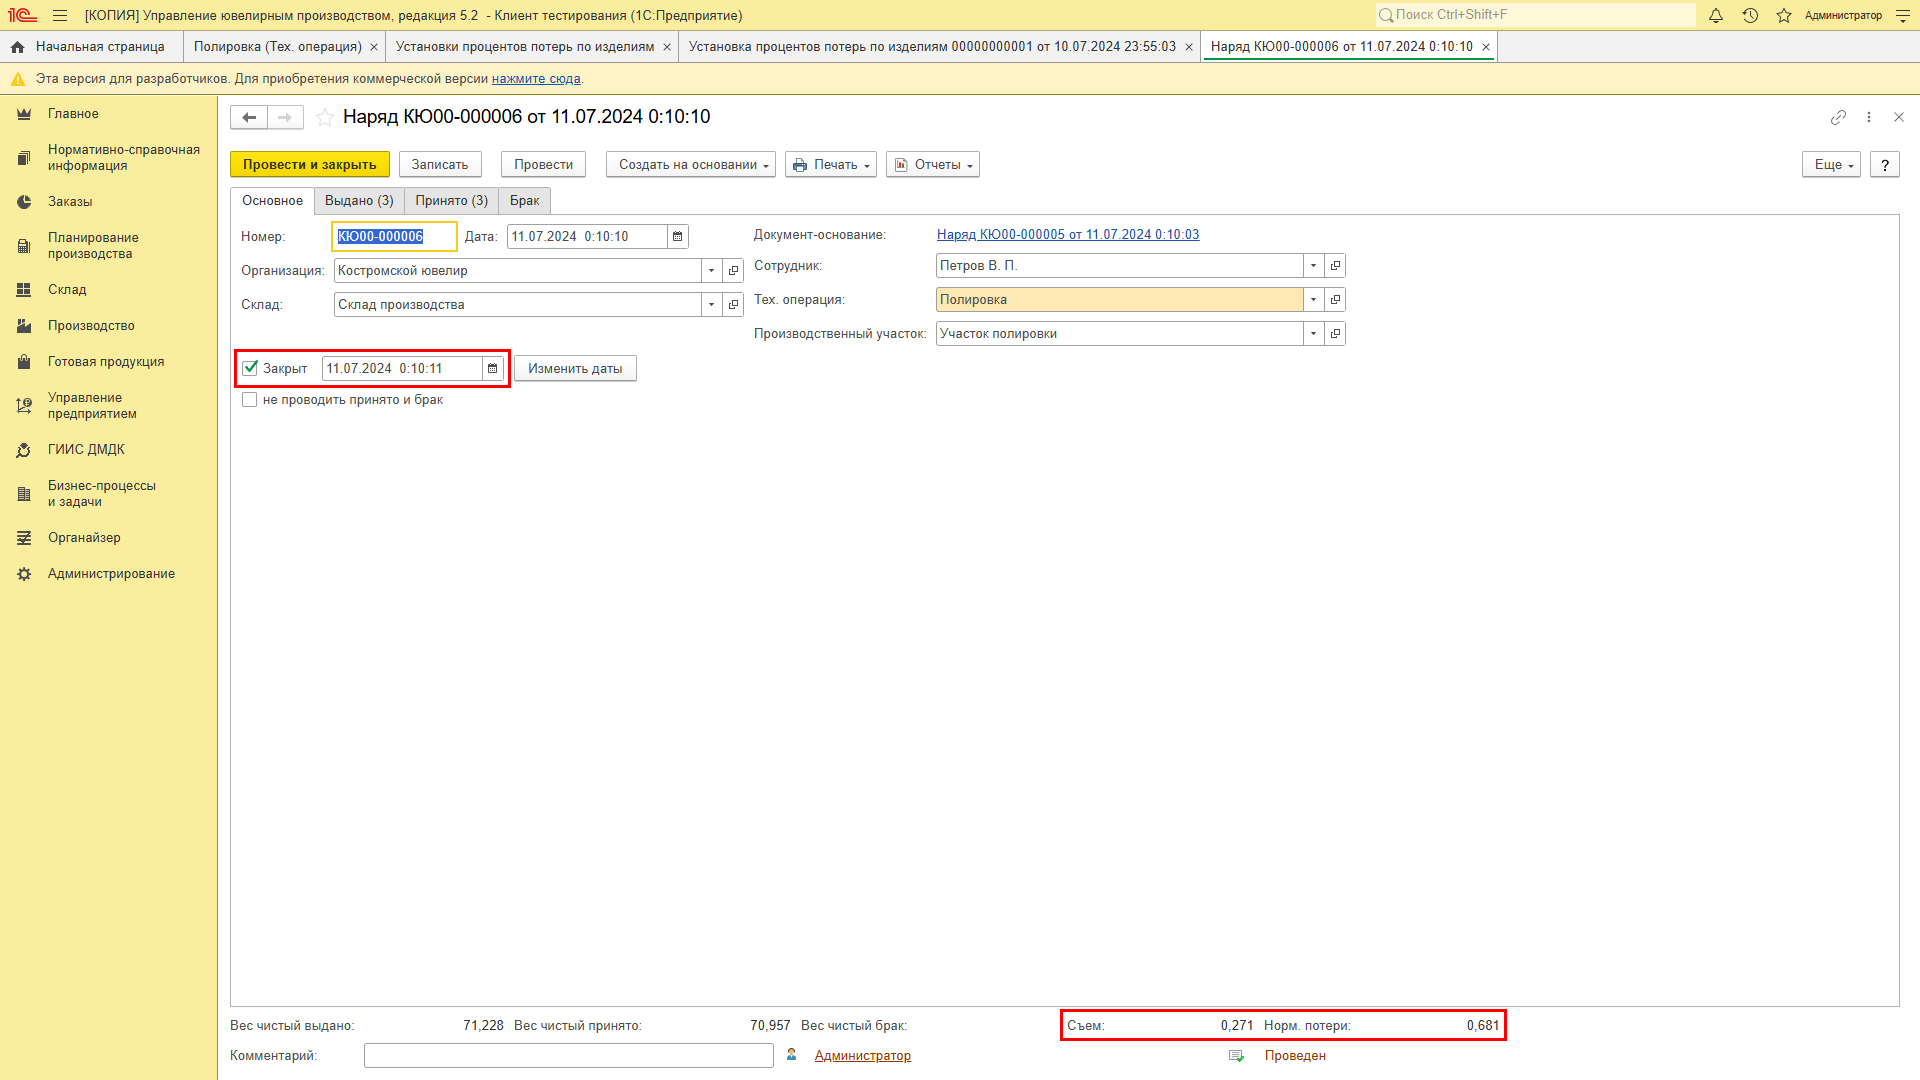Viewport: 1920px width, 1080px height.
Task: Open Еще dropdown menu
Action: pos(1831,165)
